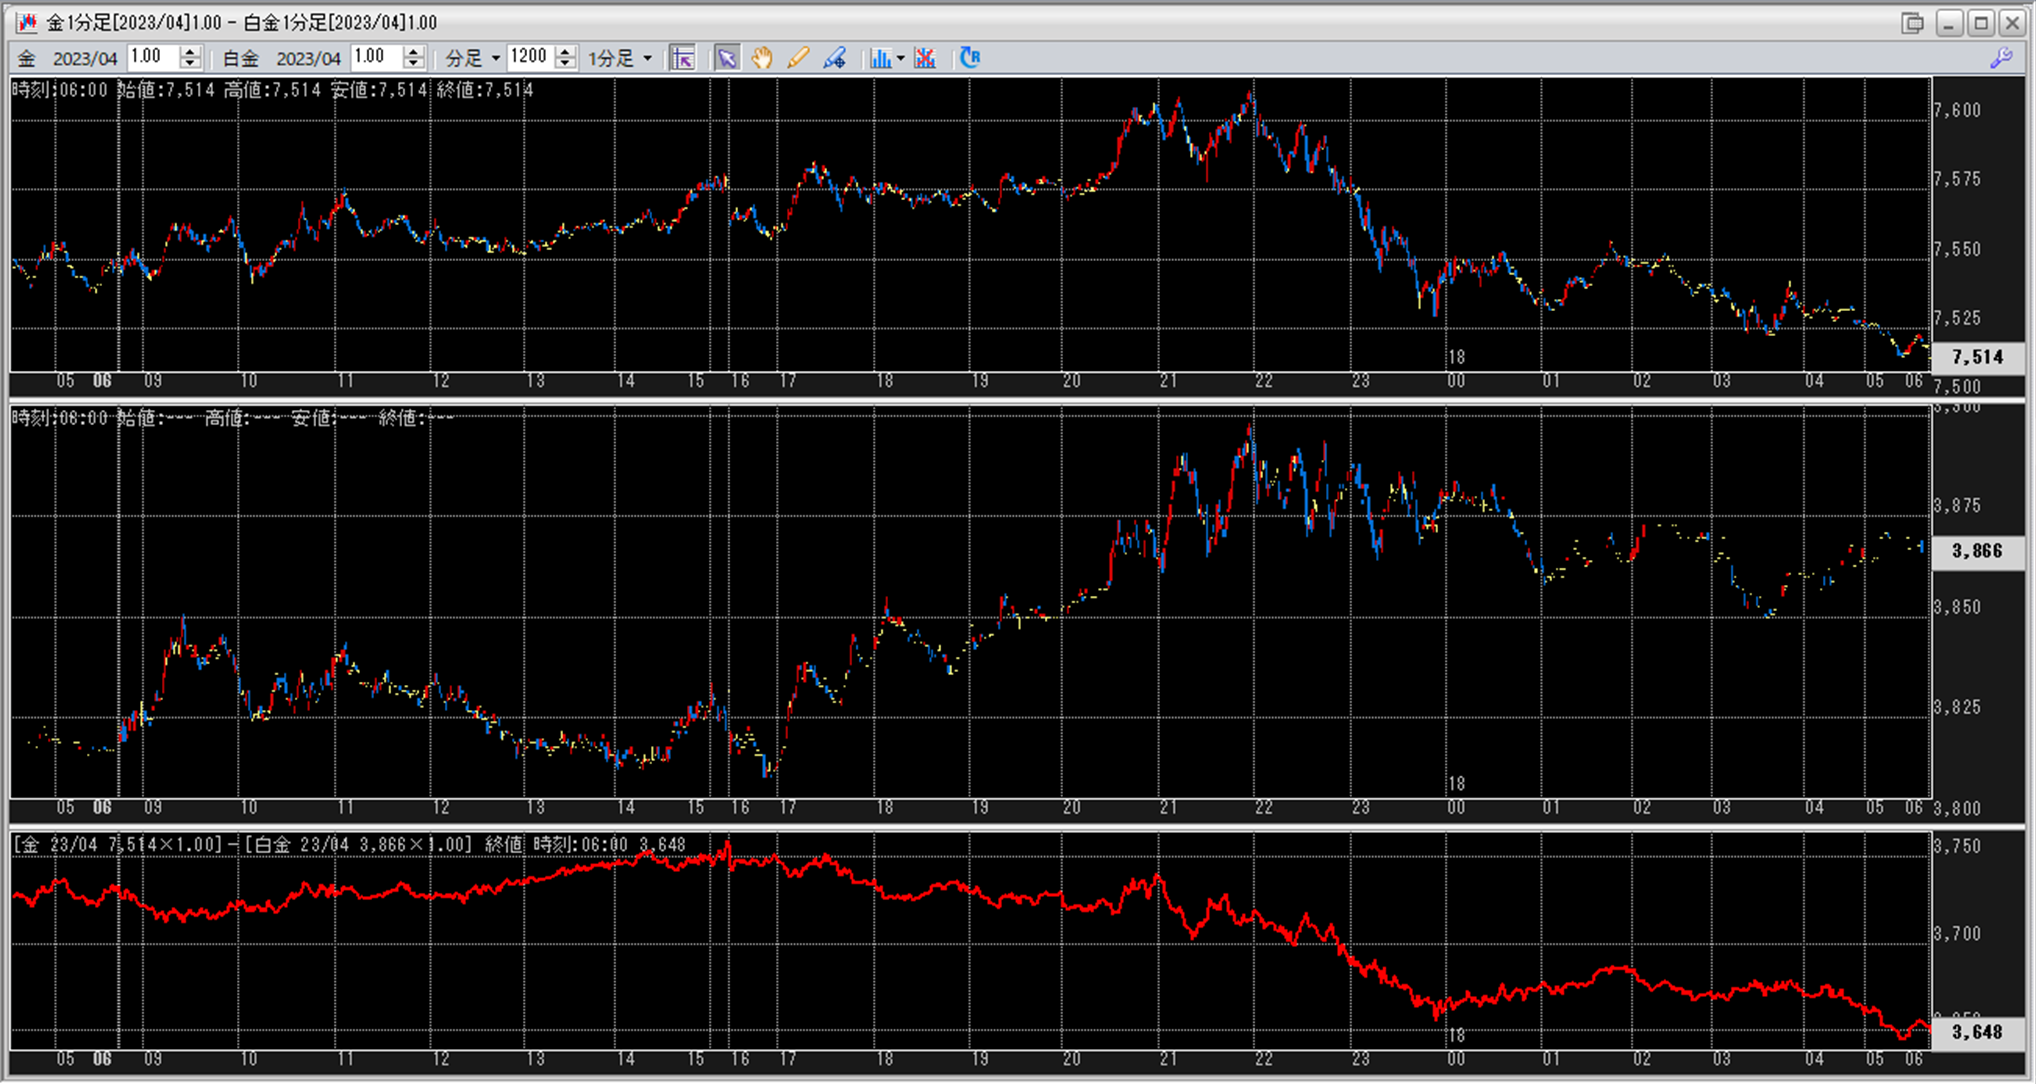Decrease the platinum 1.00 multiplier spinner
Image resolution: width=2036 pixels, height=1084 pixels.
(x=414, y=64)
